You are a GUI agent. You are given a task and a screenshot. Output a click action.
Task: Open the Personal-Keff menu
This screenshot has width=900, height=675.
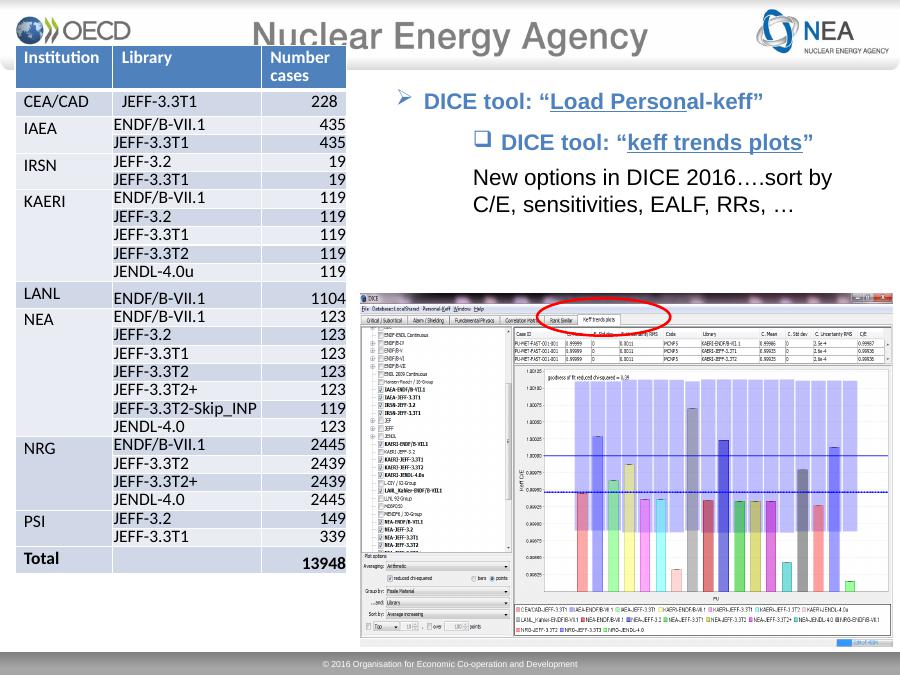pos(438,309)
